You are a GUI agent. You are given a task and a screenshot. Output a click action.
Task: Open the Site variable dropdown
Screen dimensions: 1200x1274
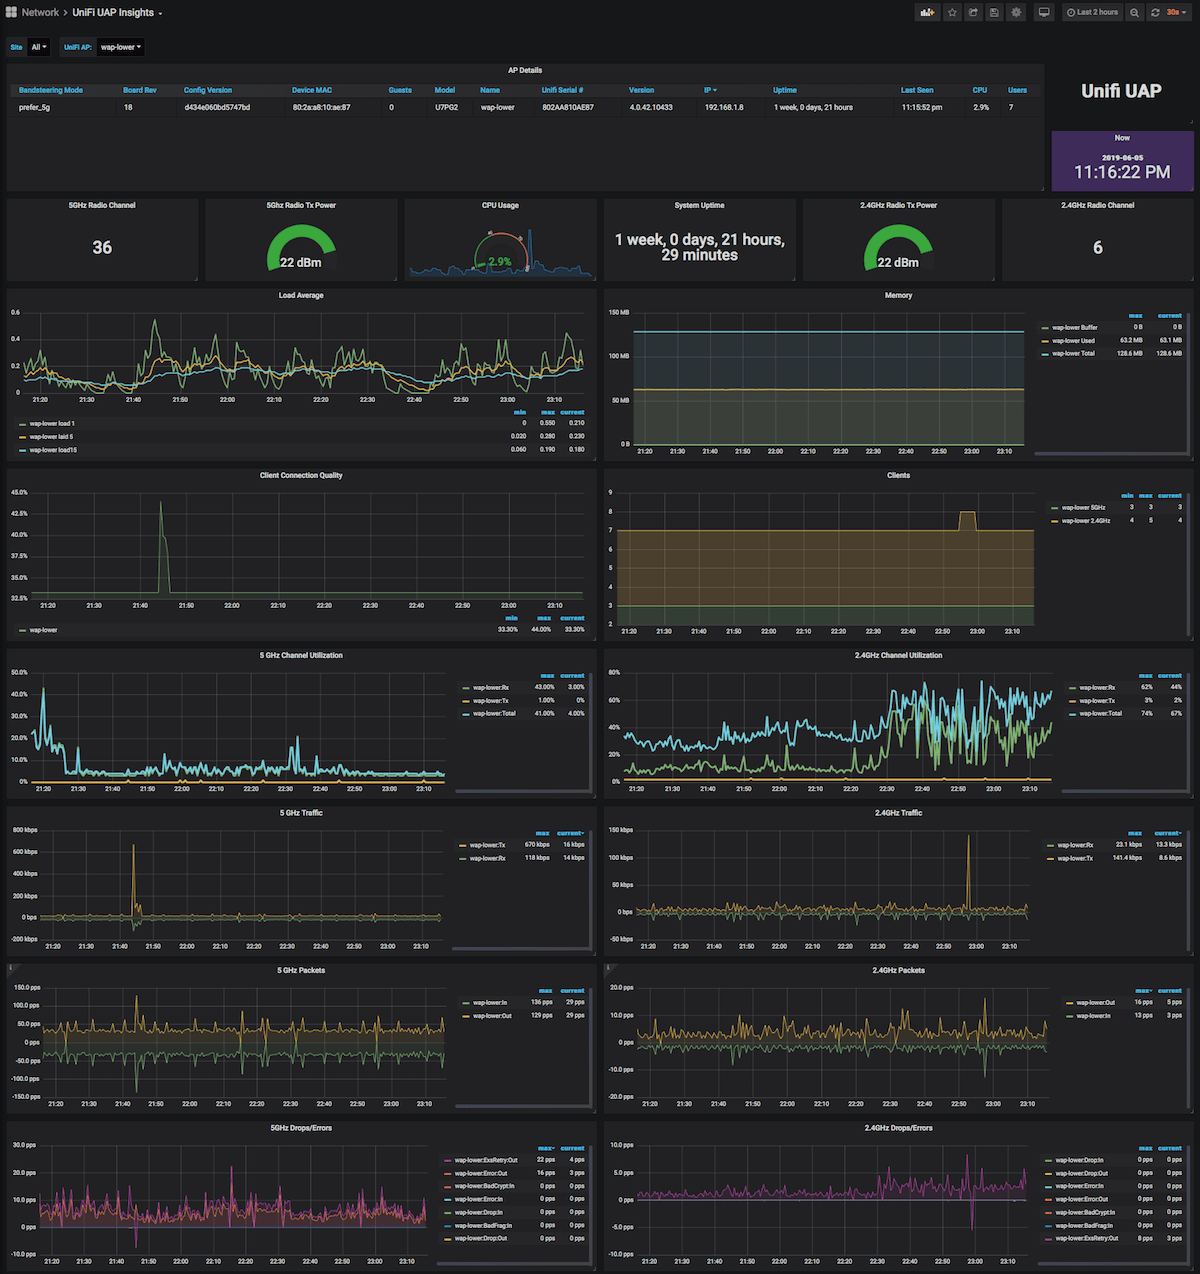click(x=39, y=47)
